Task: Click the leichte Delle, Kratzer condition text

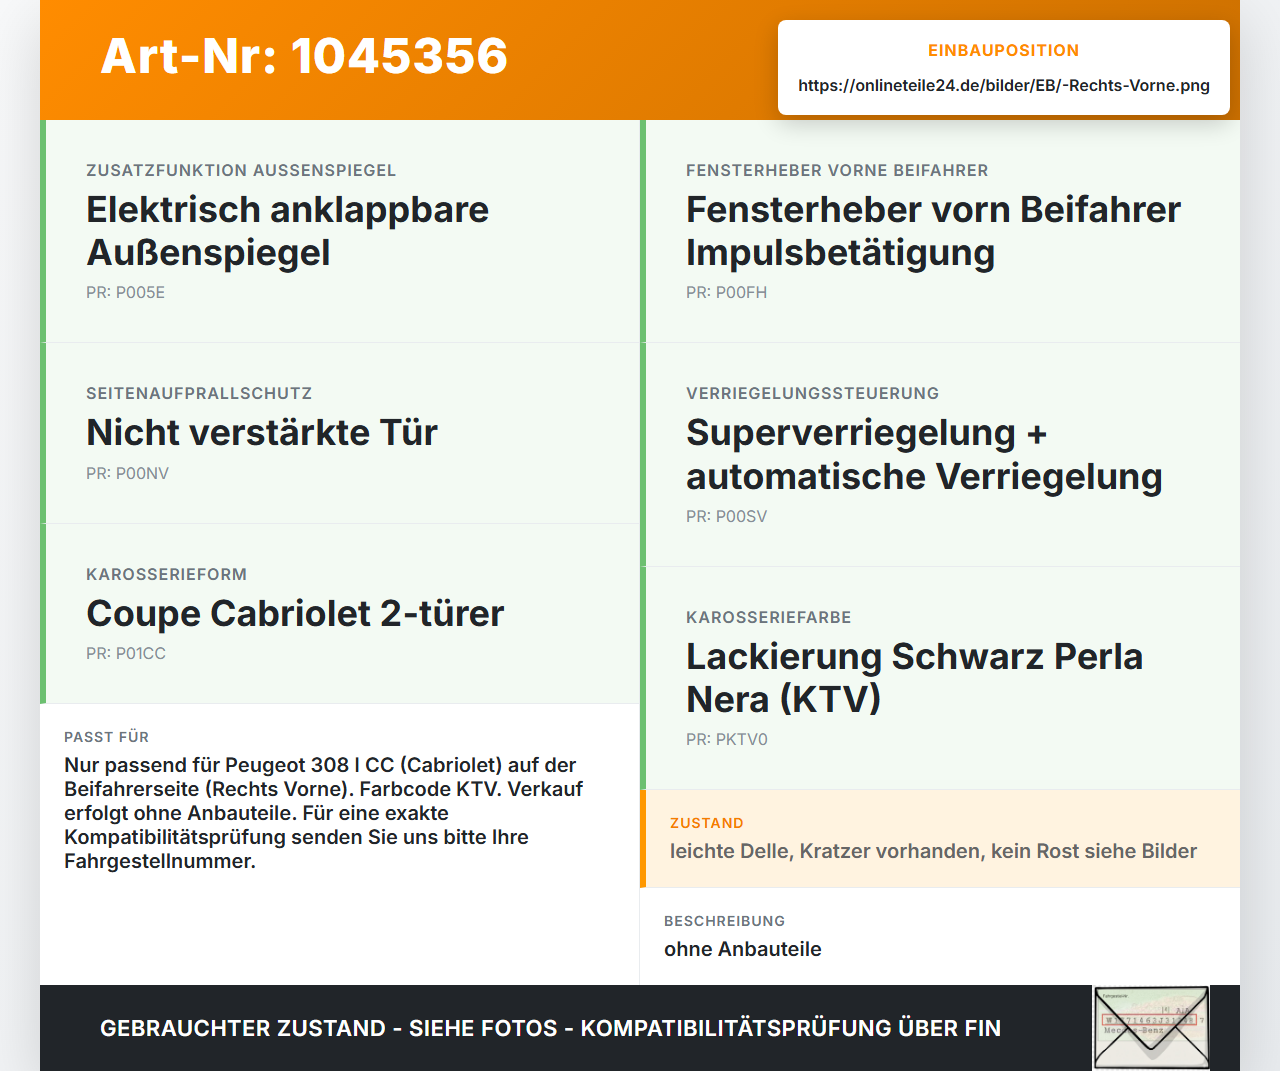Action: coord(933,851)
